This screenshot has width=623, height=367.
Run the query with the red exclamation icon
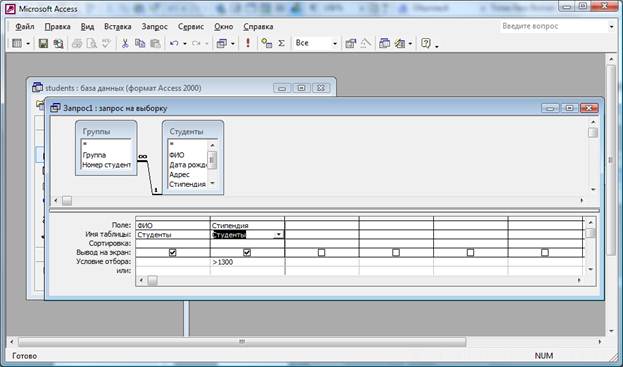[x=248, y=43]
